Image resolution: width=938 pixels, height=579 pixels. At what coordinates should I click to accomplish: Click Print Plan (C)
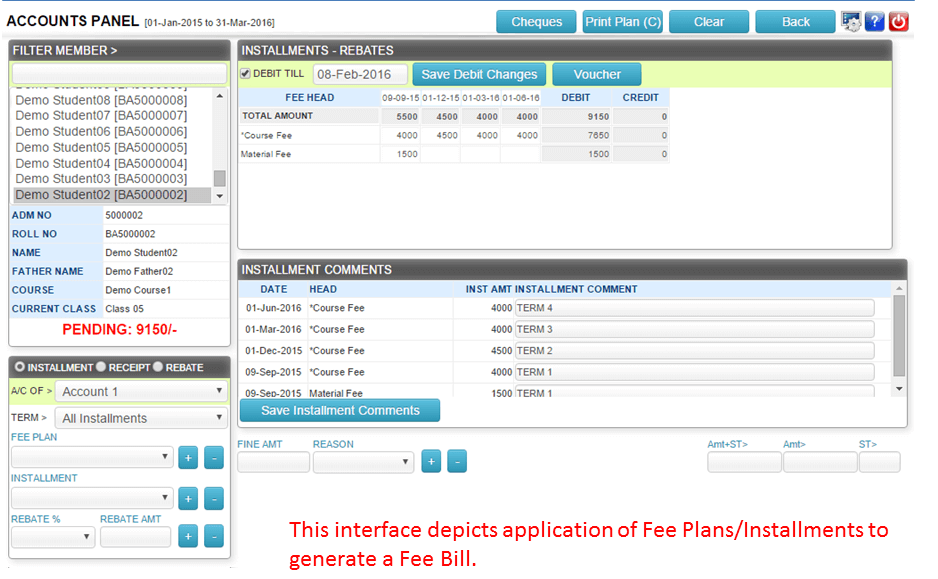tap(623, 21)
